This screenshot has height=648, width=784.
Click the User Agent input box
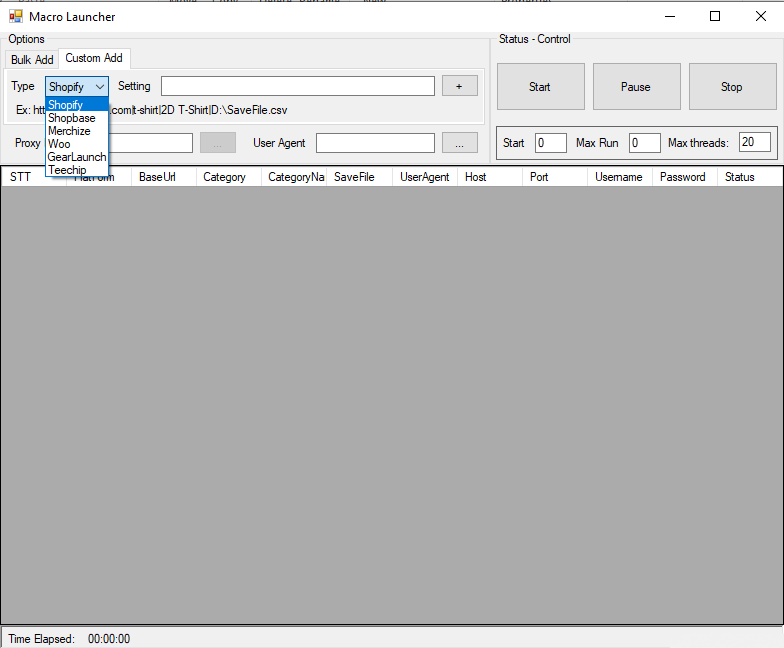(375, 143)
